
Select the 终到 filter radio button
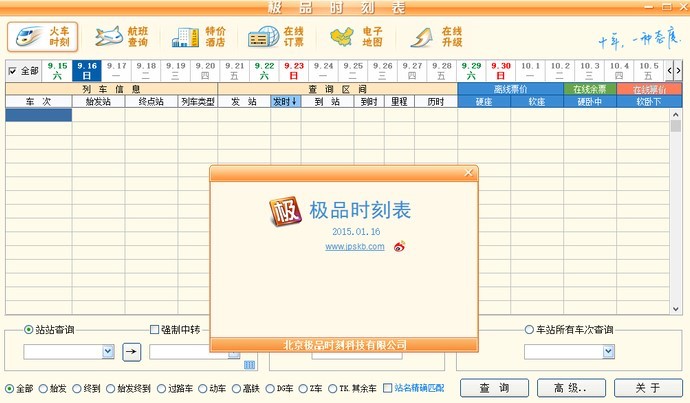pos(77,388)
